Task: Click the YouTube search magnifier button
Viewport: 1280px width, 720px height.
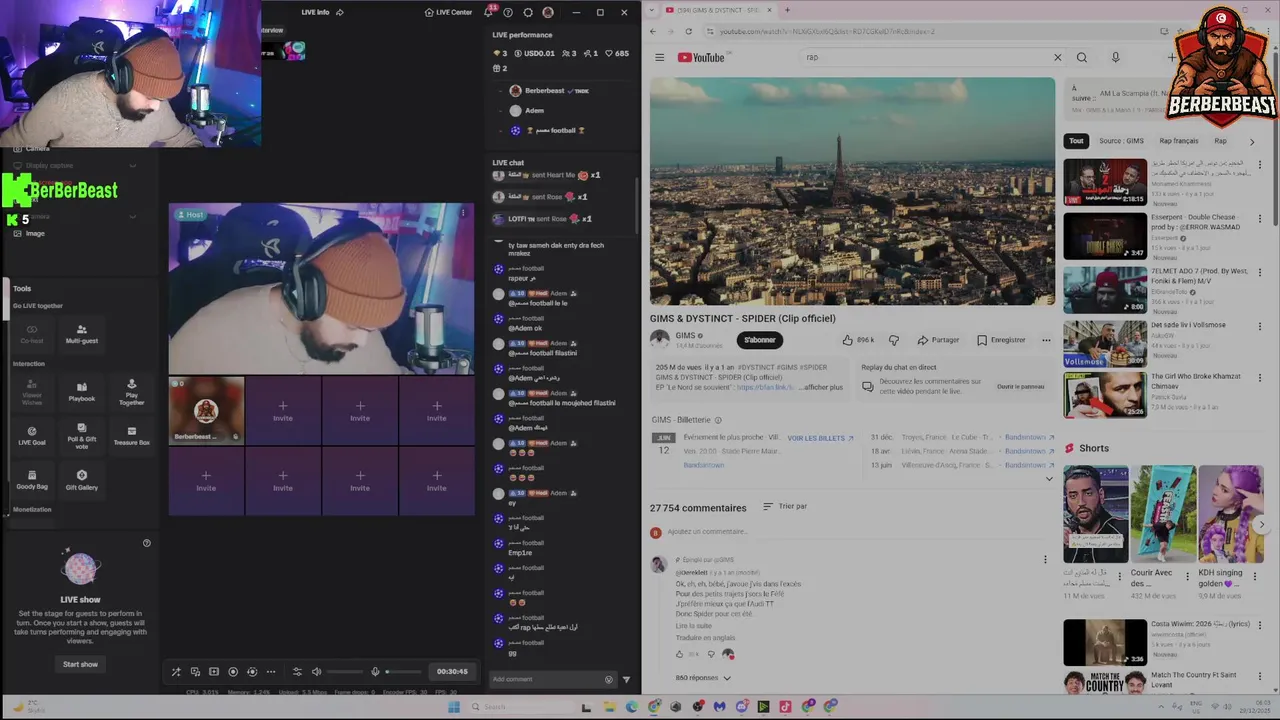Action: tap(1082, 57)
